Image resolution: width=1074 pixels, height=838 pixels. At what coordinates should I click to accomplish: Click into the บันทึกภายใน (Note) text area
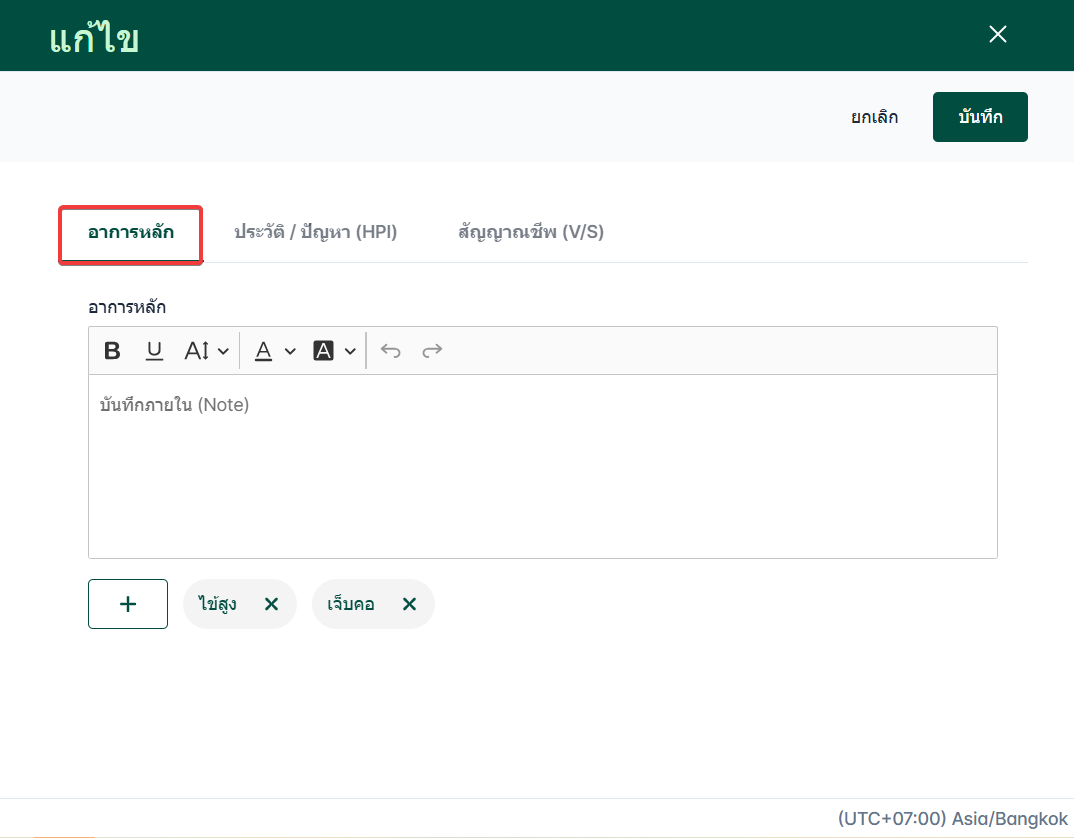coord(542,467)
